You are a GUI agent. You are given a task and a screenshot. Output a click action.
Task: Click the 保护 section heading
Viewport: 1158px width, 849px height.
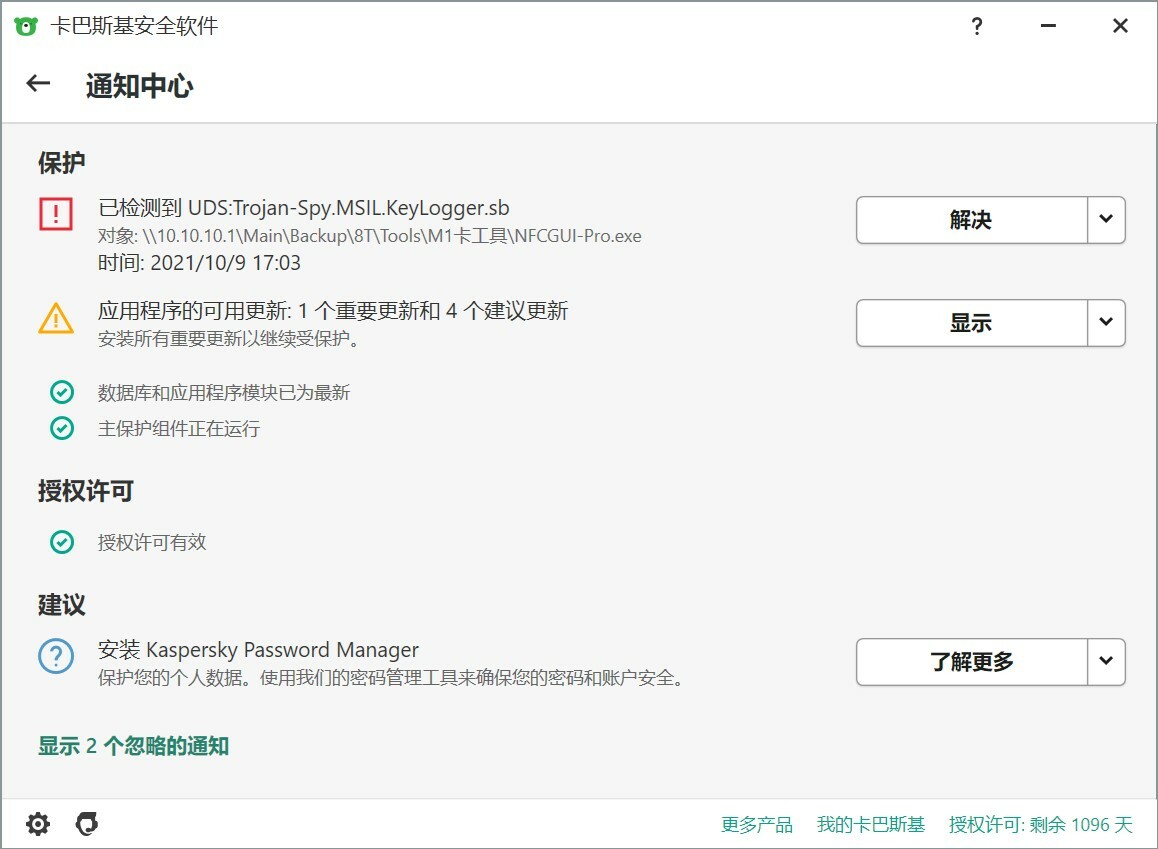point(62,162)
